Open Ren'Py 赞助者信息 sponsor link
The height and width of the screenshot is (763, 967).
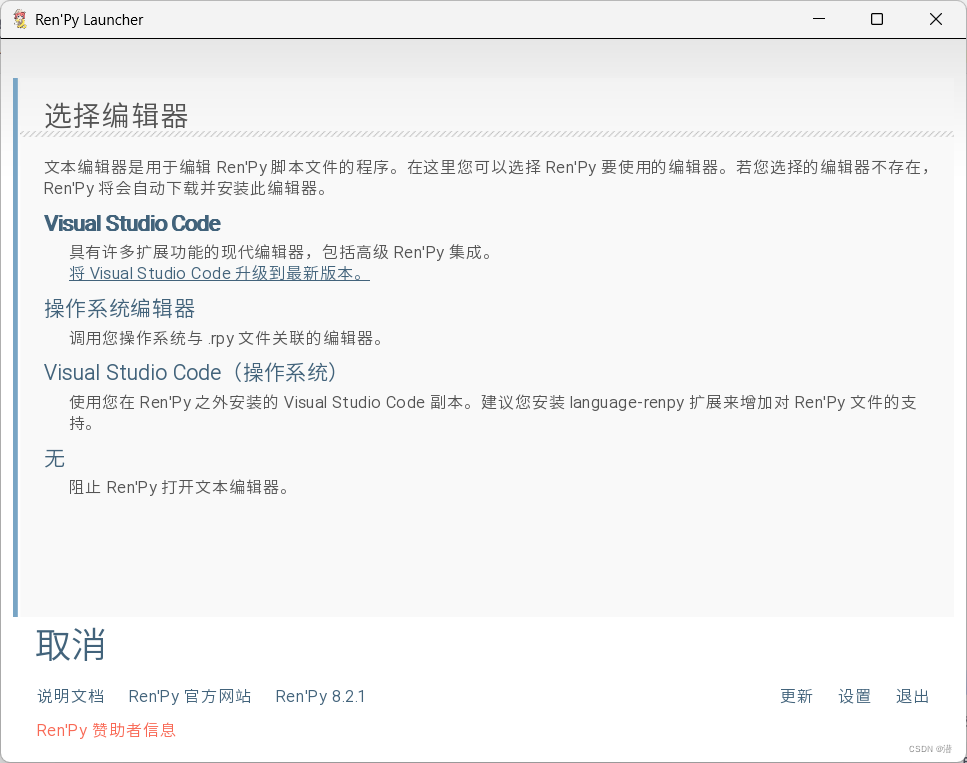point(106,730)
